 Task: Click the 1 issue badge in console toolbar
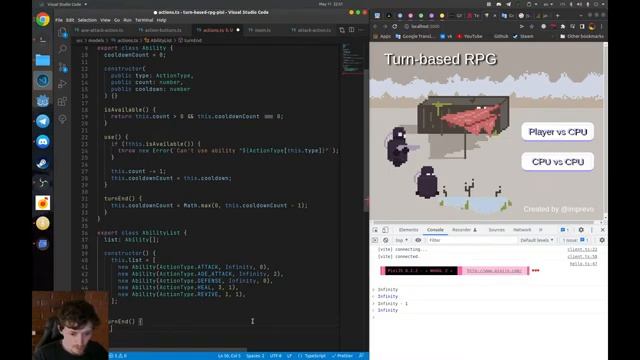click(x=576, y=240)
